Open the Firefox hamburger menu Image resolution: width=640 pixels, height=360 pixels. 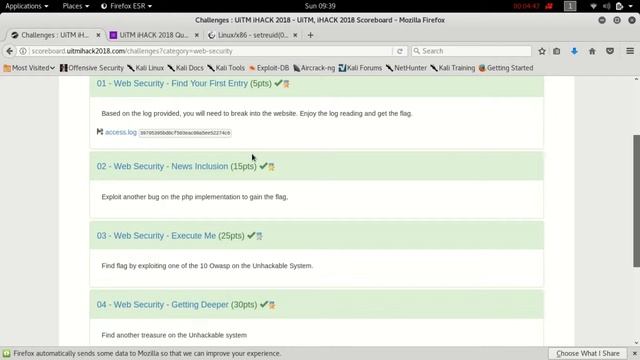click(x=630, y=51)
